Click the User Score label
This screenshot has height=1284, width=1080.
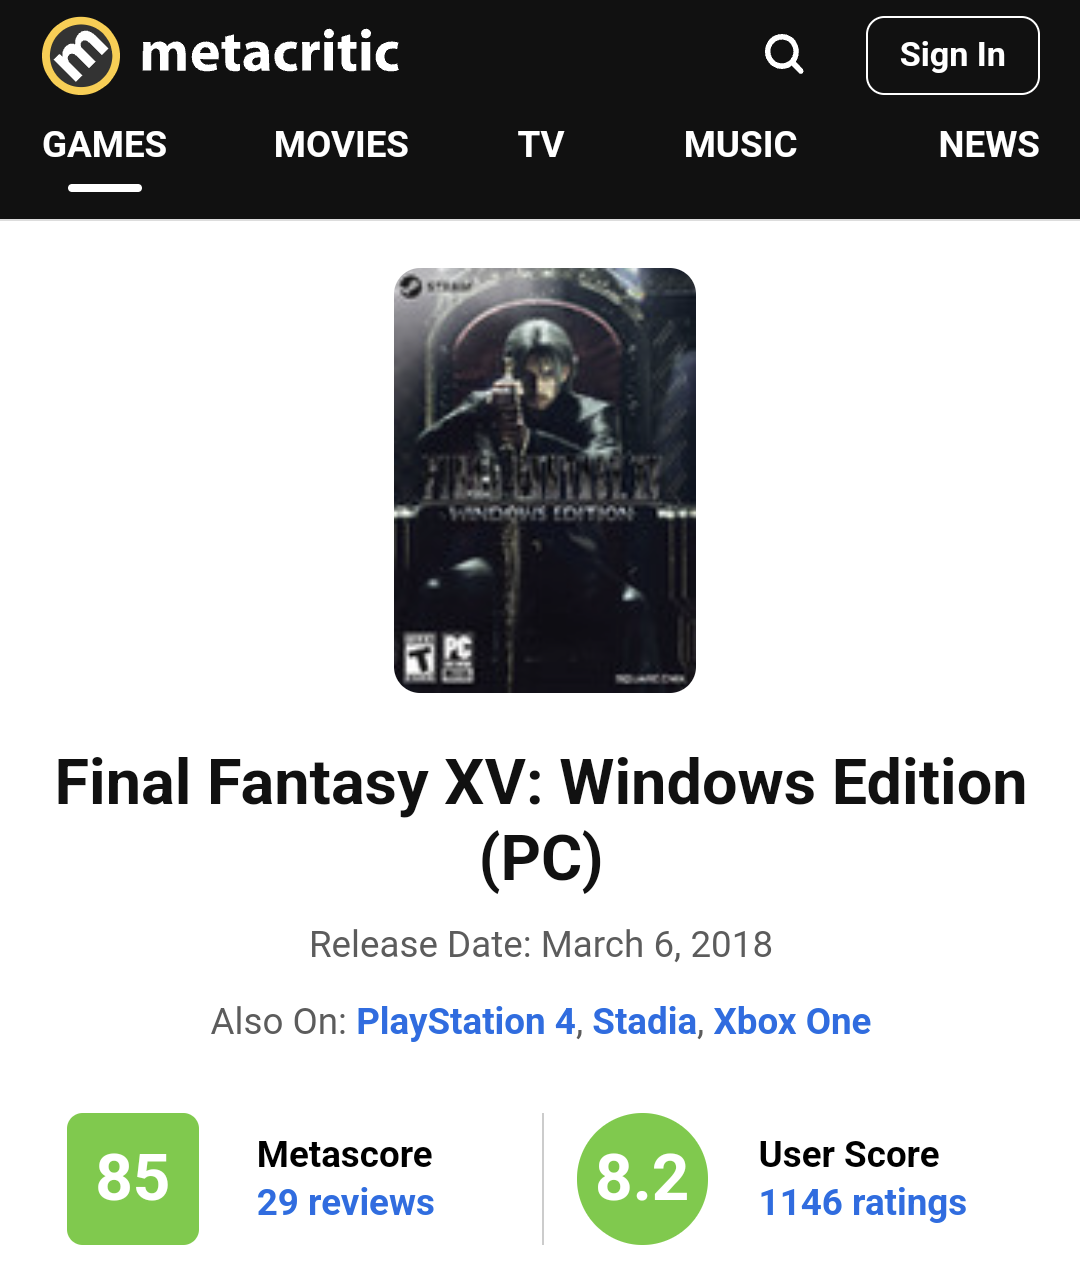click(x=849, y=1155)
